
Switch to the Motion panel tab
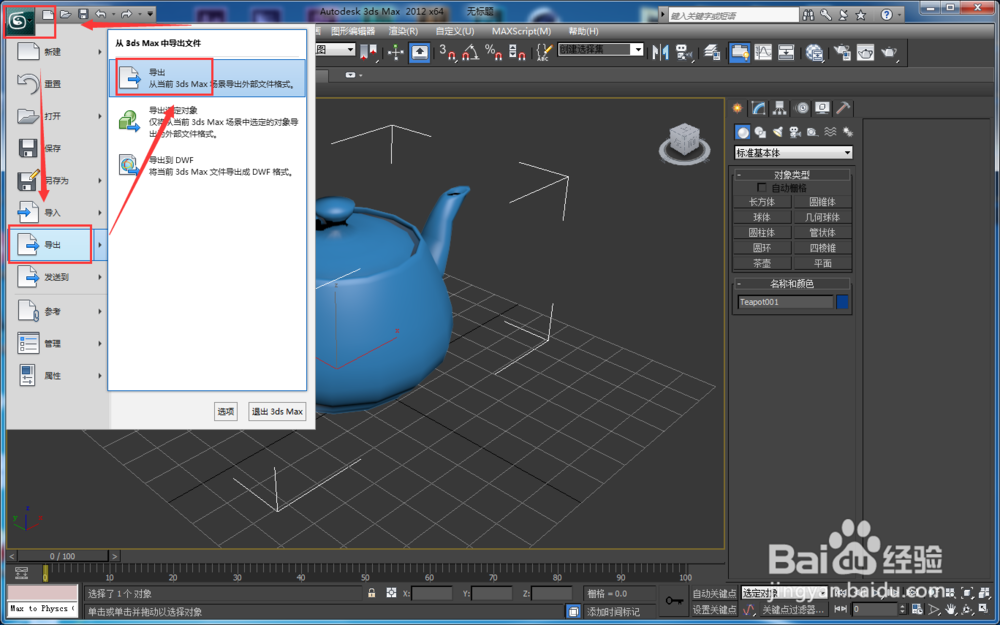pyautogui.click(x=802, y=108)
